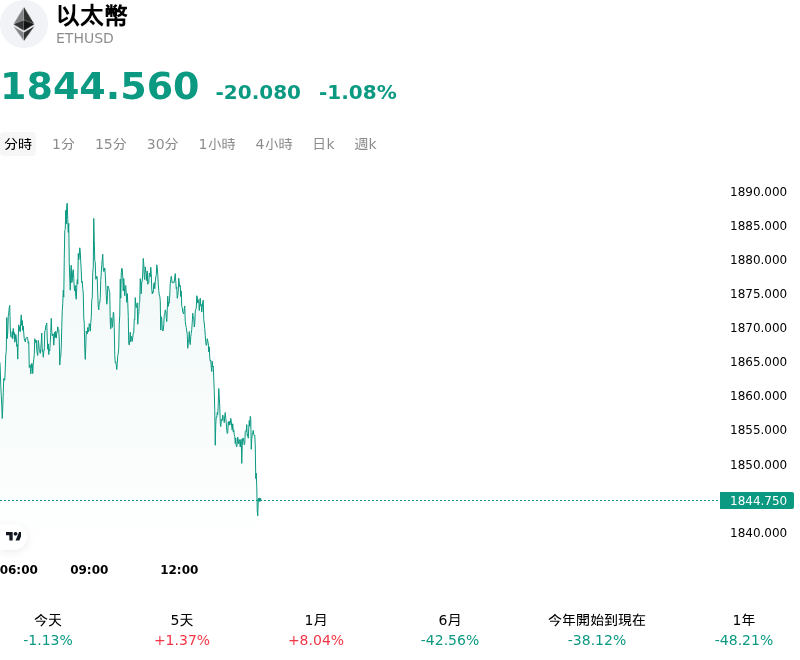Image resolution: width=800 pixels, height=660 pixels.
Task: Show the 日k daily candlestick view
Action: tap(323, 144)
